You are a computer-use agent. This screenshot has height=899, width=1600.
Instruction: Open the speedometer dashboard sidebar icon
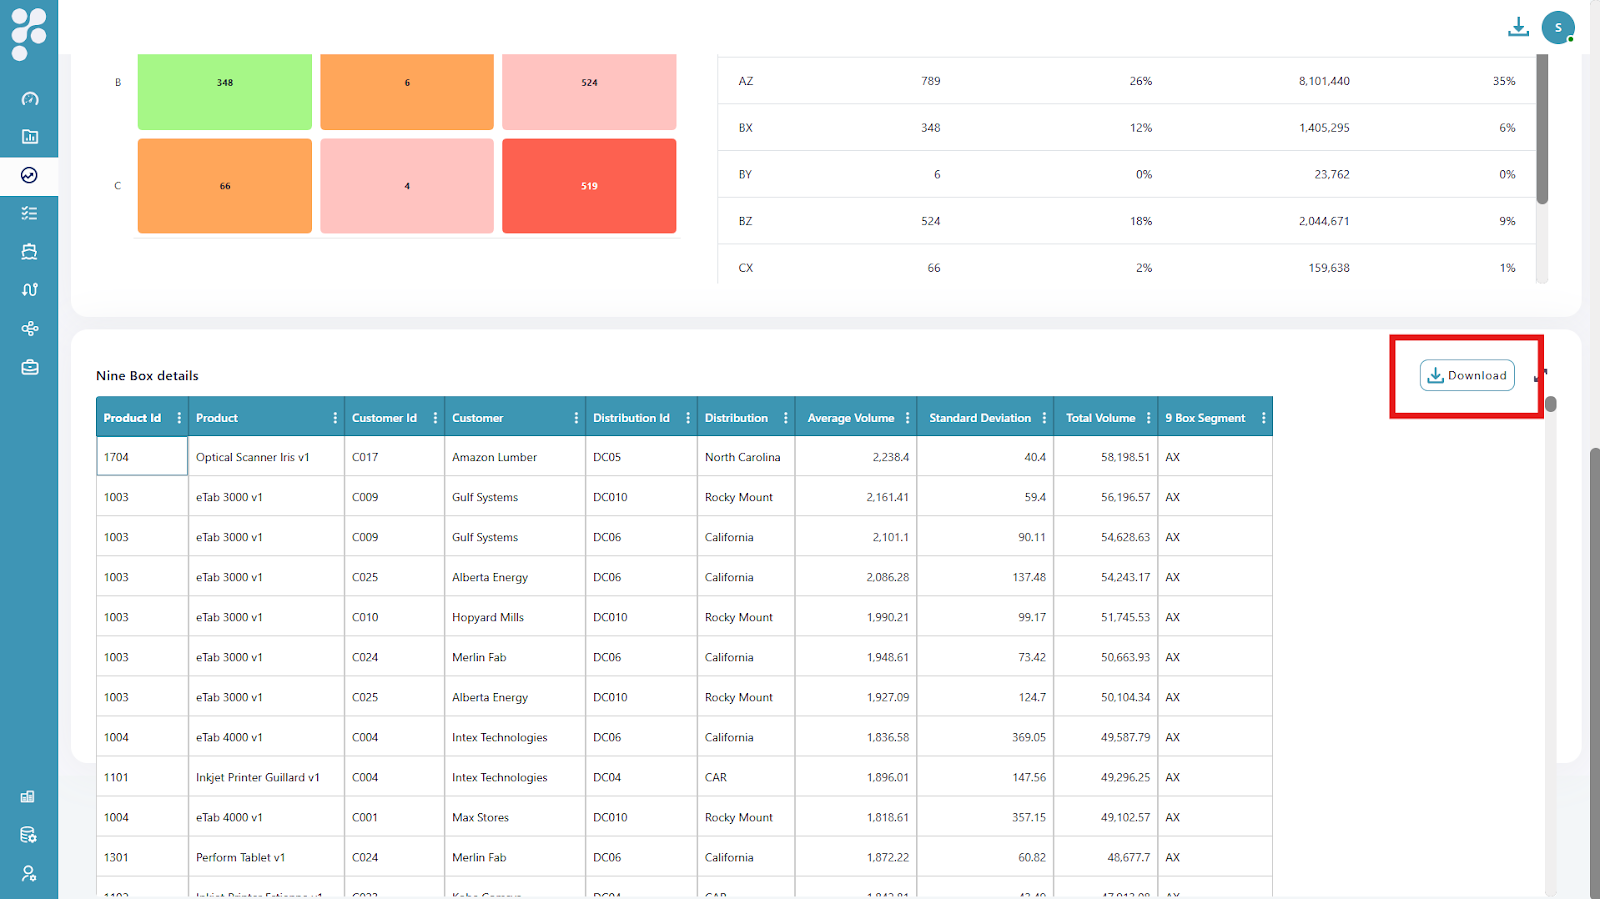coord(29,99)
